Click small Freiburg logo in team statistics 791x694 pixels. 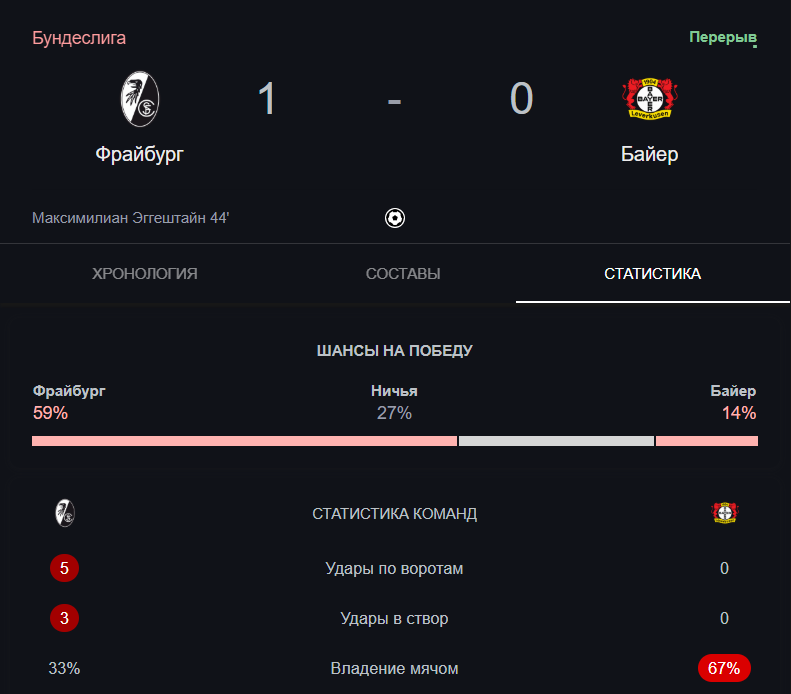pos(65,514)
